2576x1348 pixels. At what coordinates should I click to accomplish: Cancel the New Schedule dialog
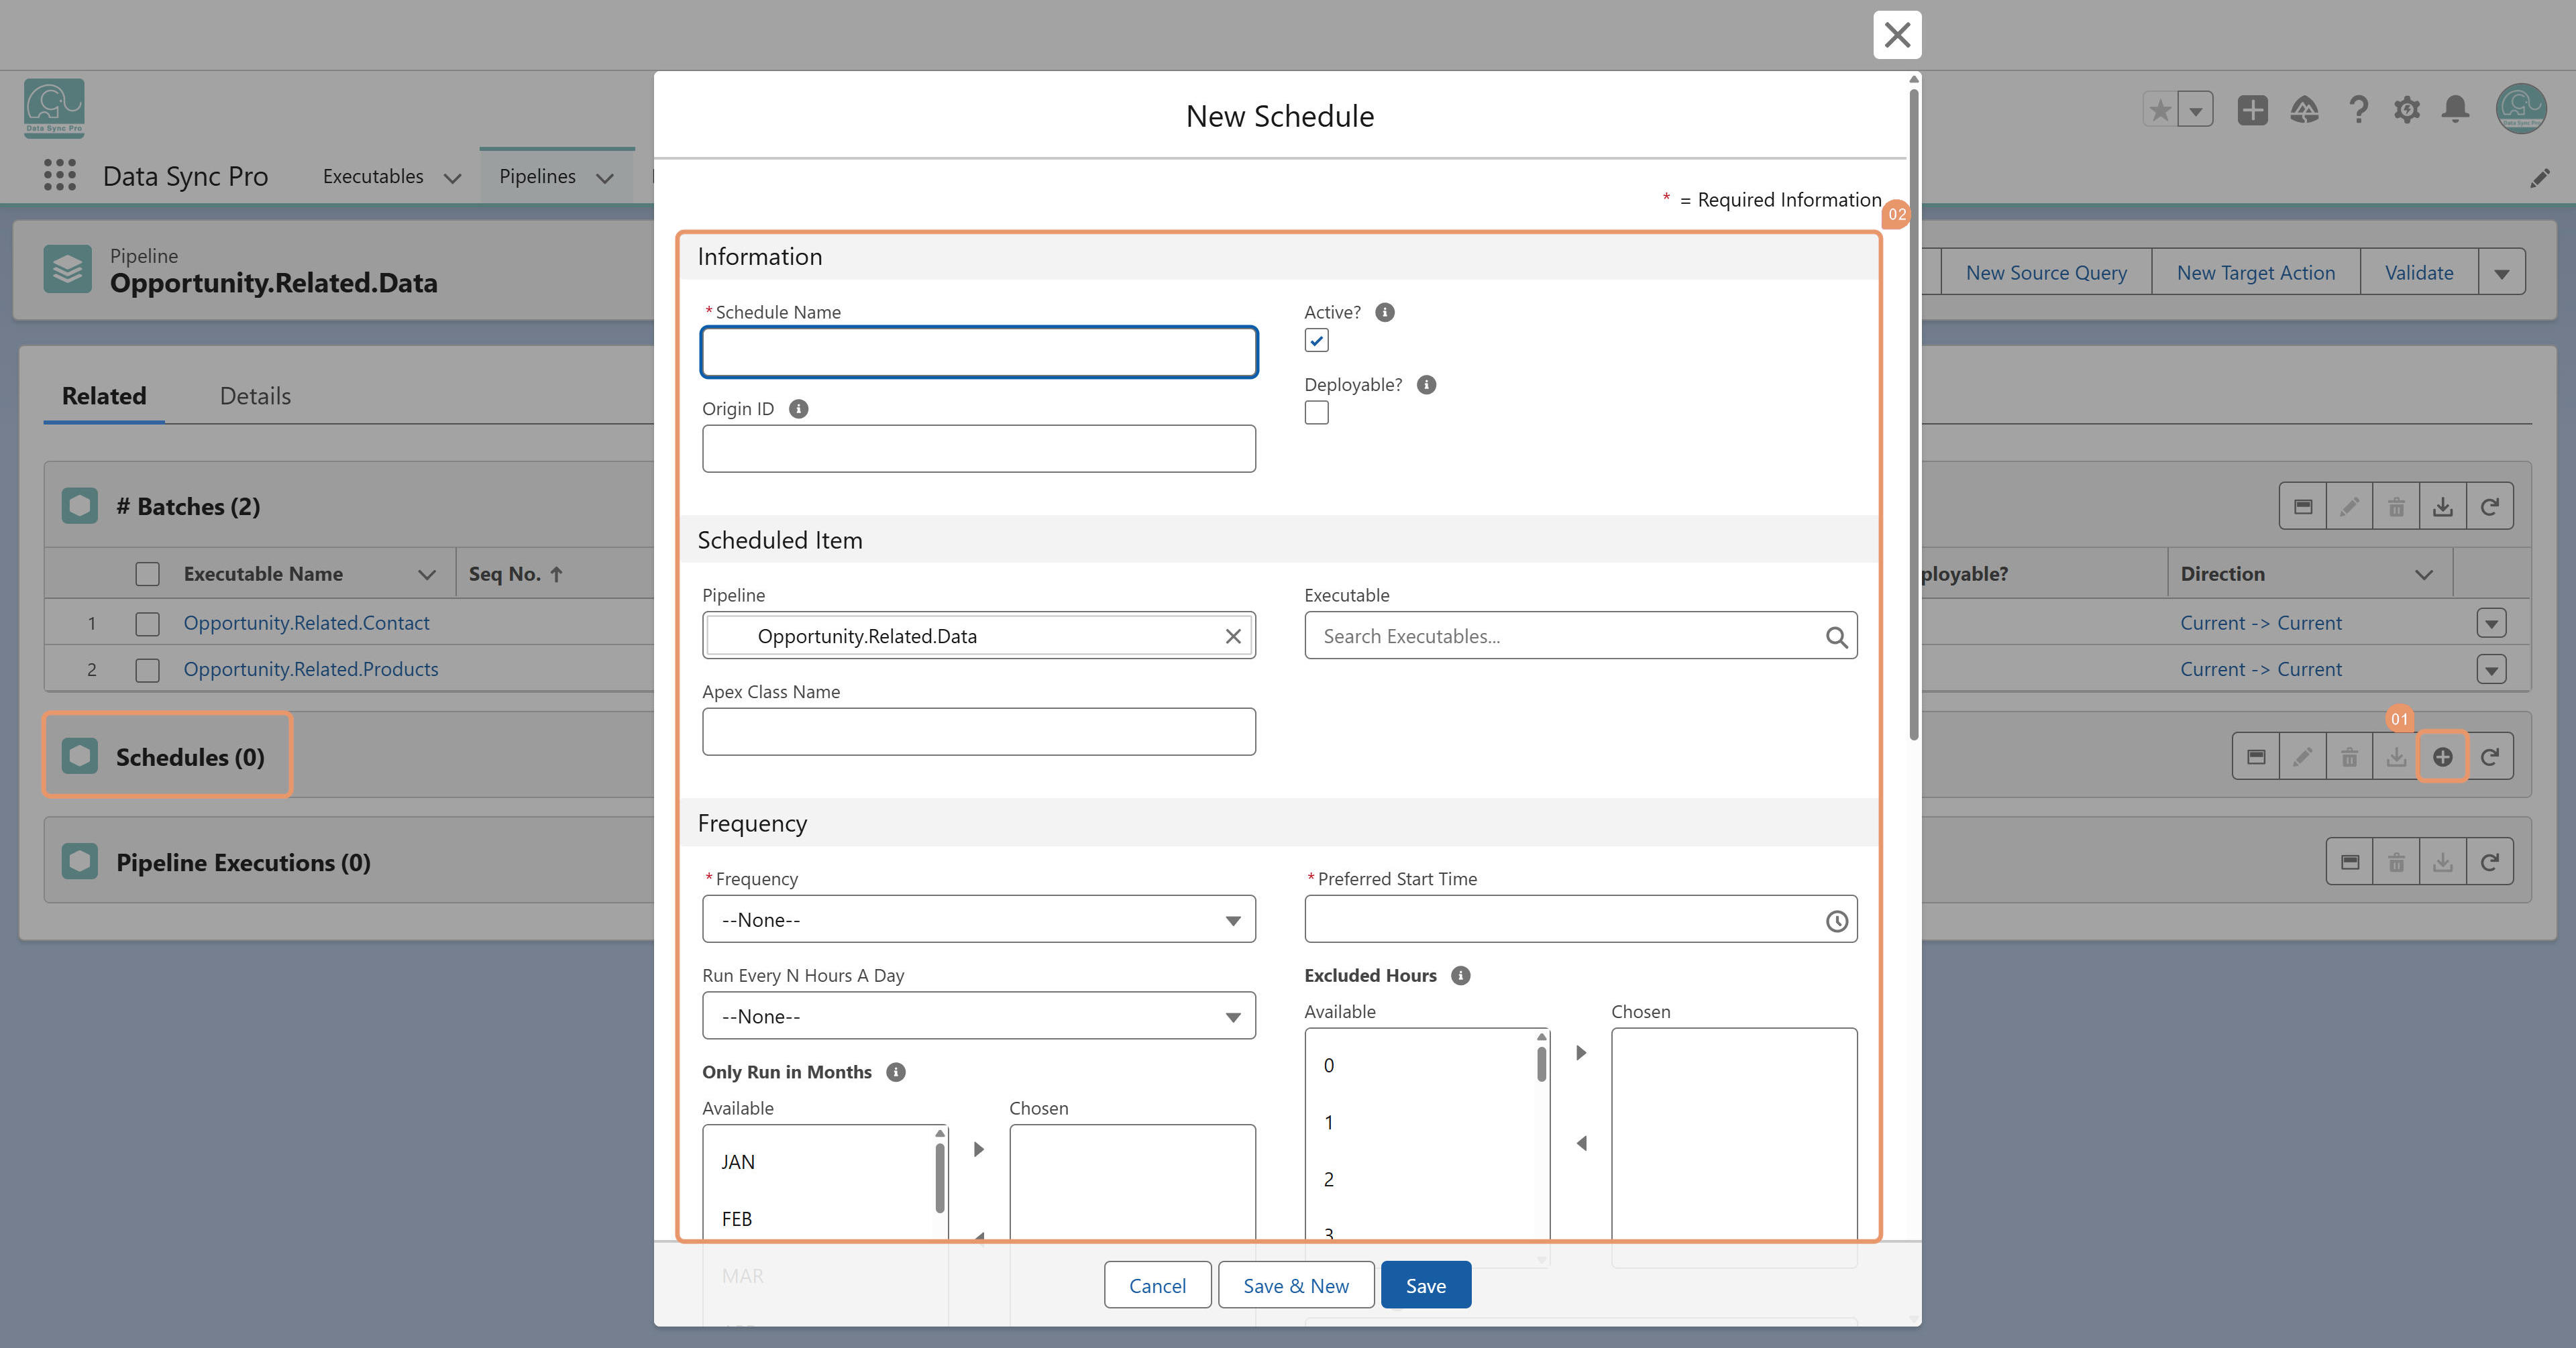coord(1157,1286)
